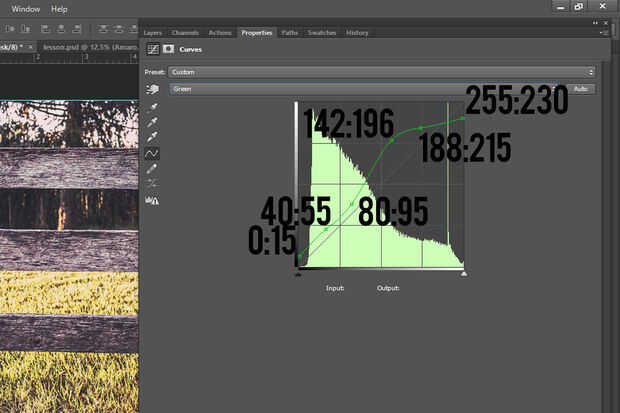Pick the gray point eyedropper
Screen dimensions: 620x413
pos(152,122)
